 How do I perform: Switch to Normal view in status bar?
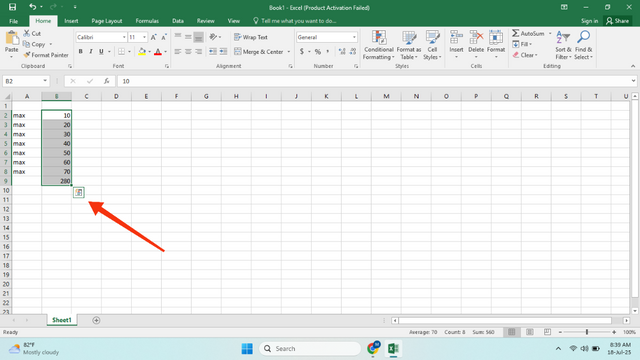click(x=511, y=332)
